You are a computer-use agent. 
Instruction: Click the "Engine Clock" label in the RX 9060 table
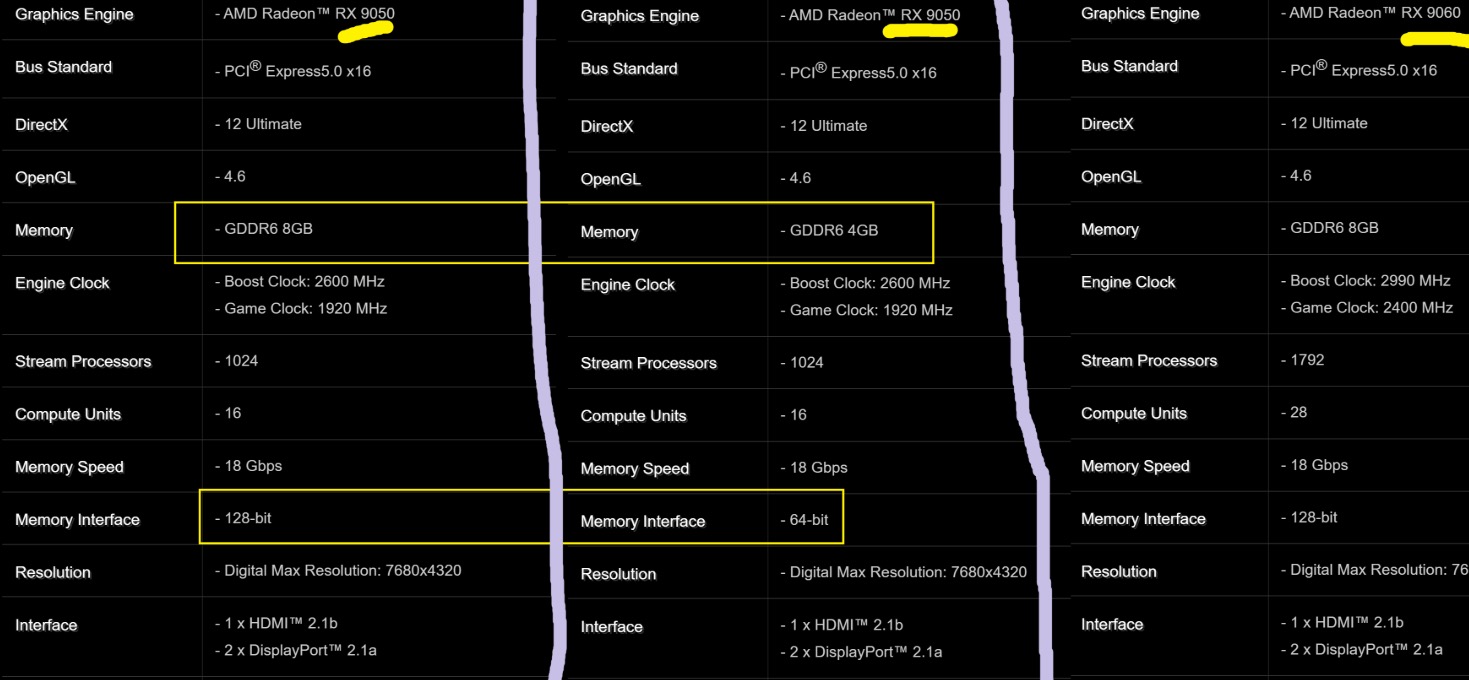coord(1128,282)
